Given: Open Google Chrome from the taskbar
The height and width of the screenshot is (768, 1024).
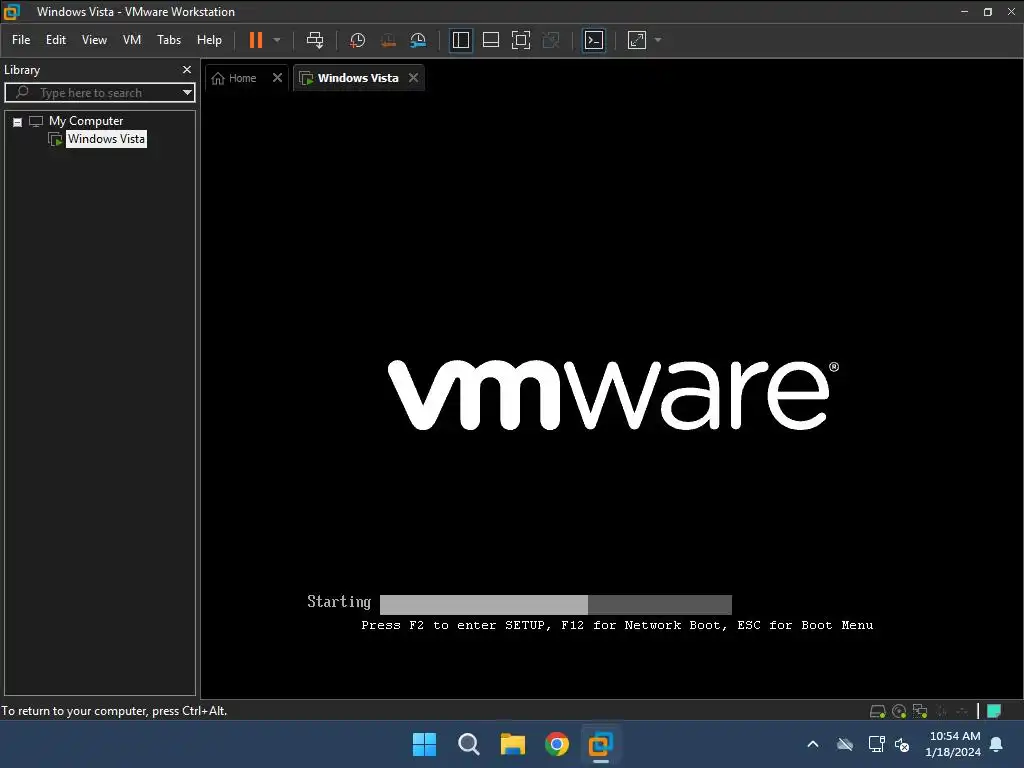Looking at the screenshot, I should 557,744.
